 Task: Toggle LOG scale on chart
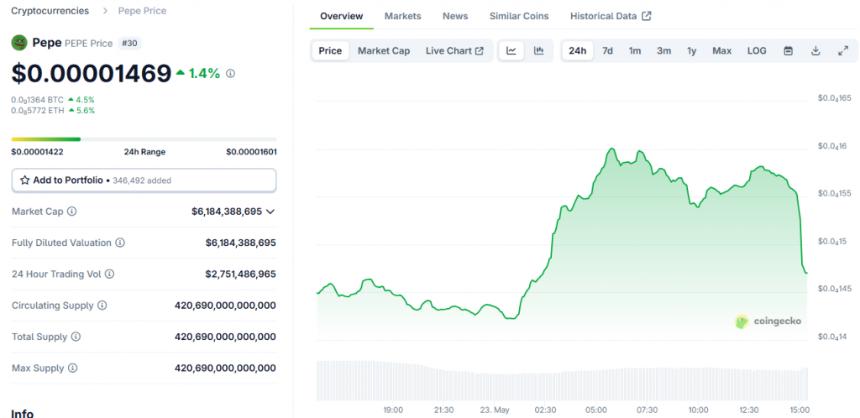pyautogui.click(x=756, y=50)
